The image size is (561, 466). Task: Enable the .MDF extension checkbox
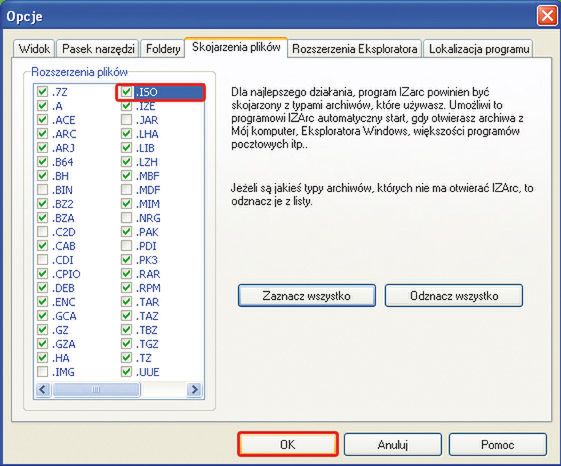pos(126,189)
